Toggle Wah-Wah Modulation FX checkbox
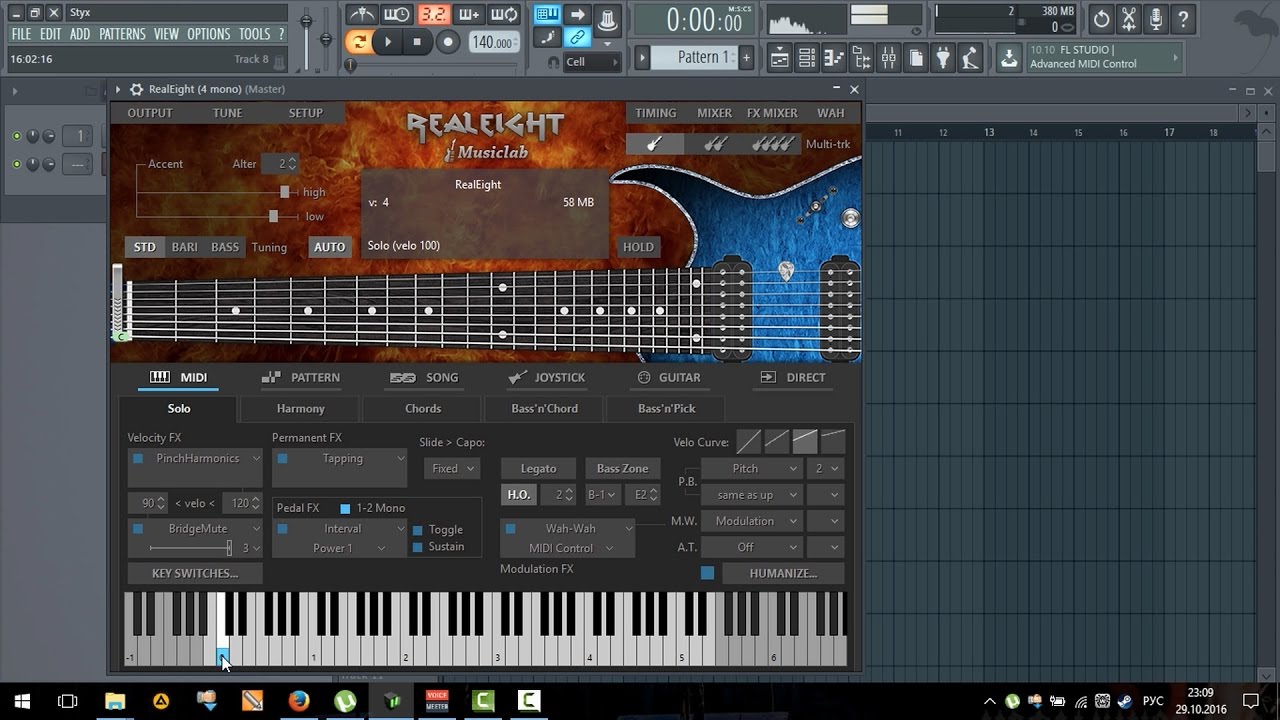The image size is (1280, 720). (x=510, y=528)
